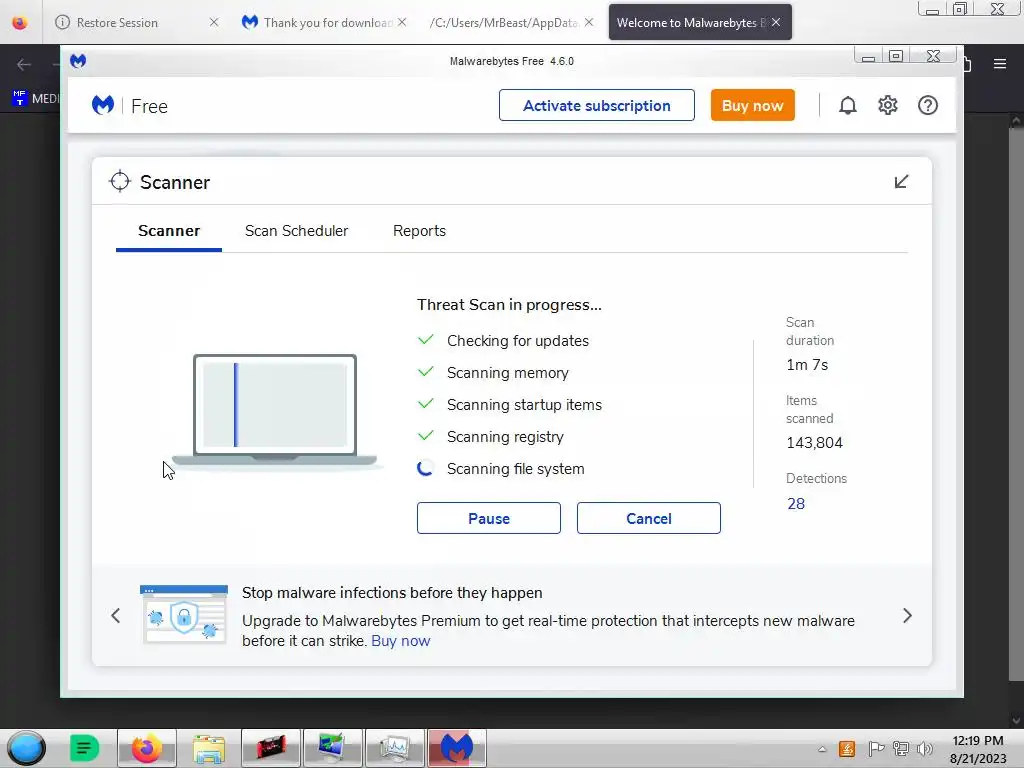Click 'Scanning registry' status text

[x=505, y=437]
